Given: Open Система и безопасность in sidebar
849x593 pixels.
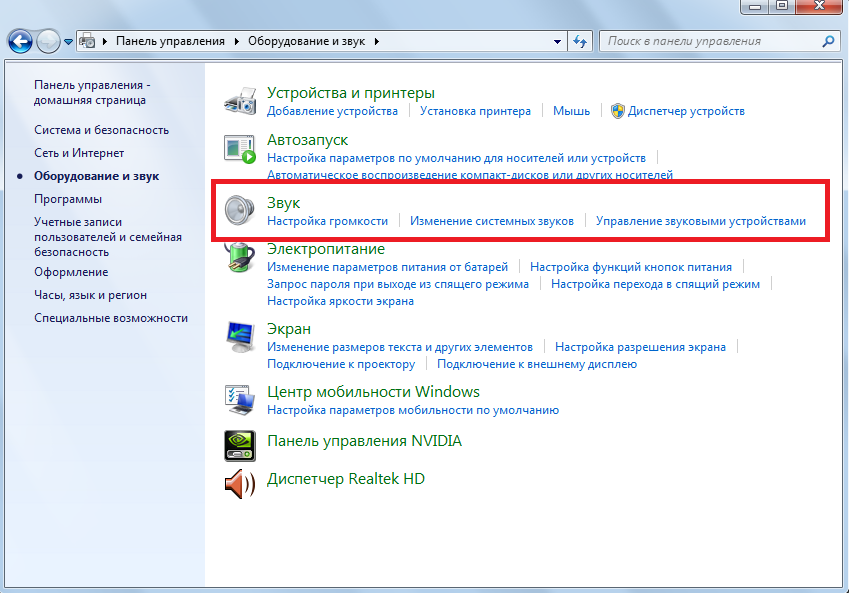Looking at the screenshot, I should (101, 130).
